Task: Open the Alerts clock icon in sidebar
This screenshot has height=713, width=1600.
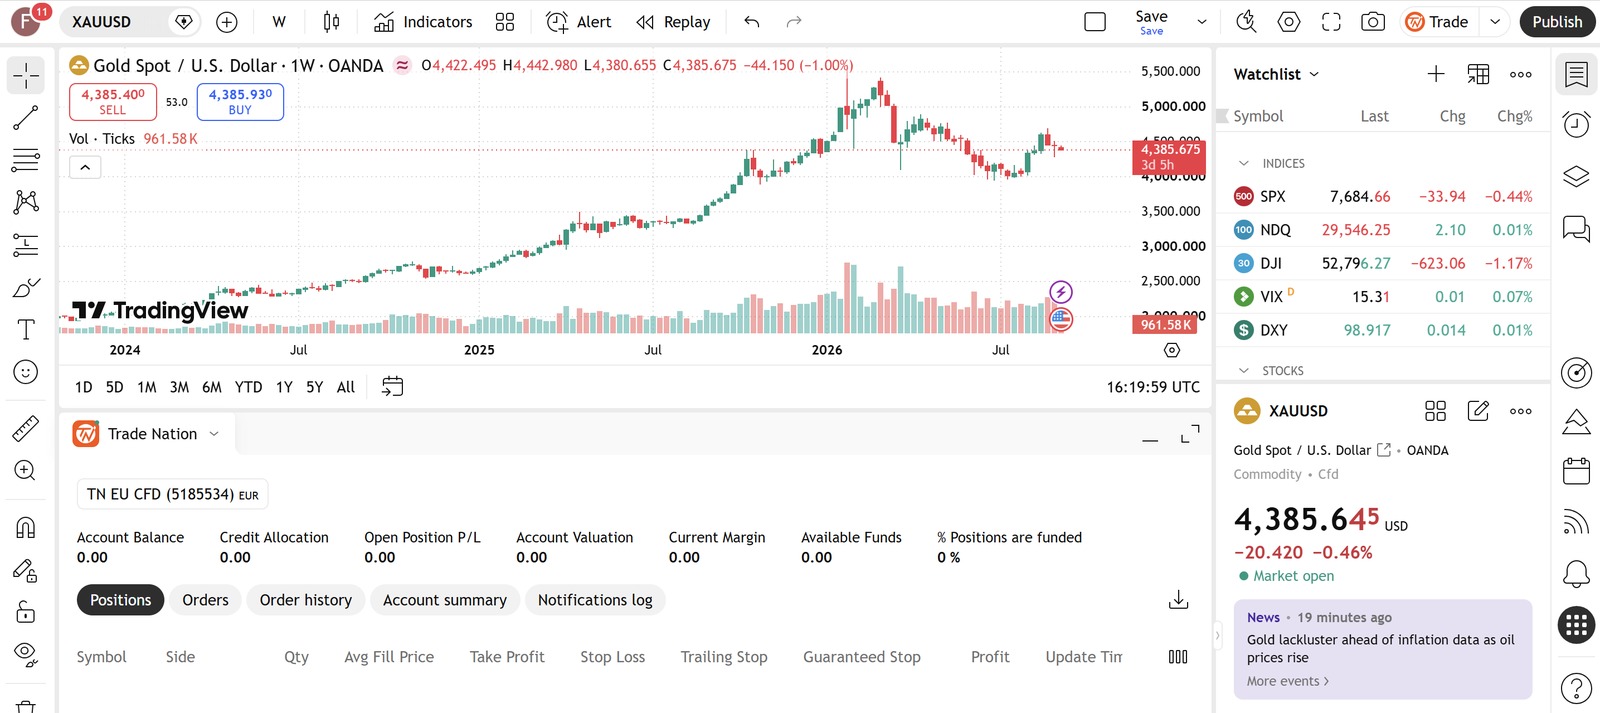Action: click(1576, 124)
